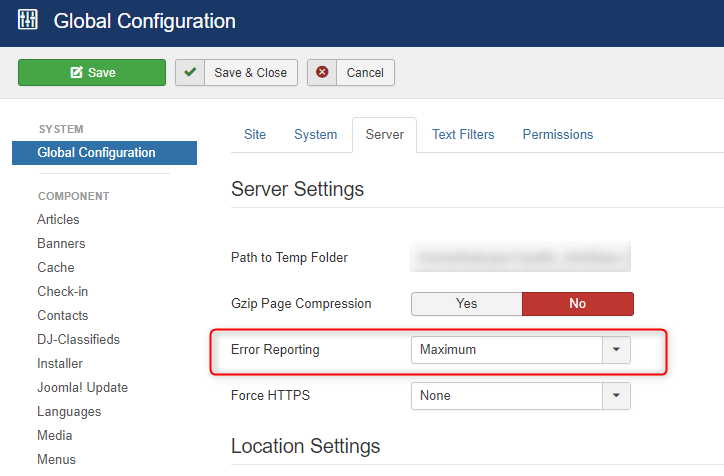Go to the Permissions tab

[557, 134]
